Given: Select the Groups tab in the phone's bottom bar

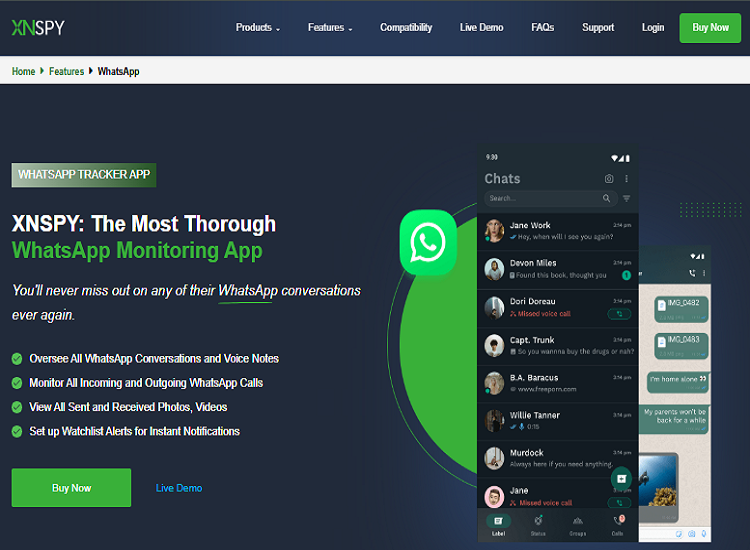Looking at the screenshot, I should 578,525.
